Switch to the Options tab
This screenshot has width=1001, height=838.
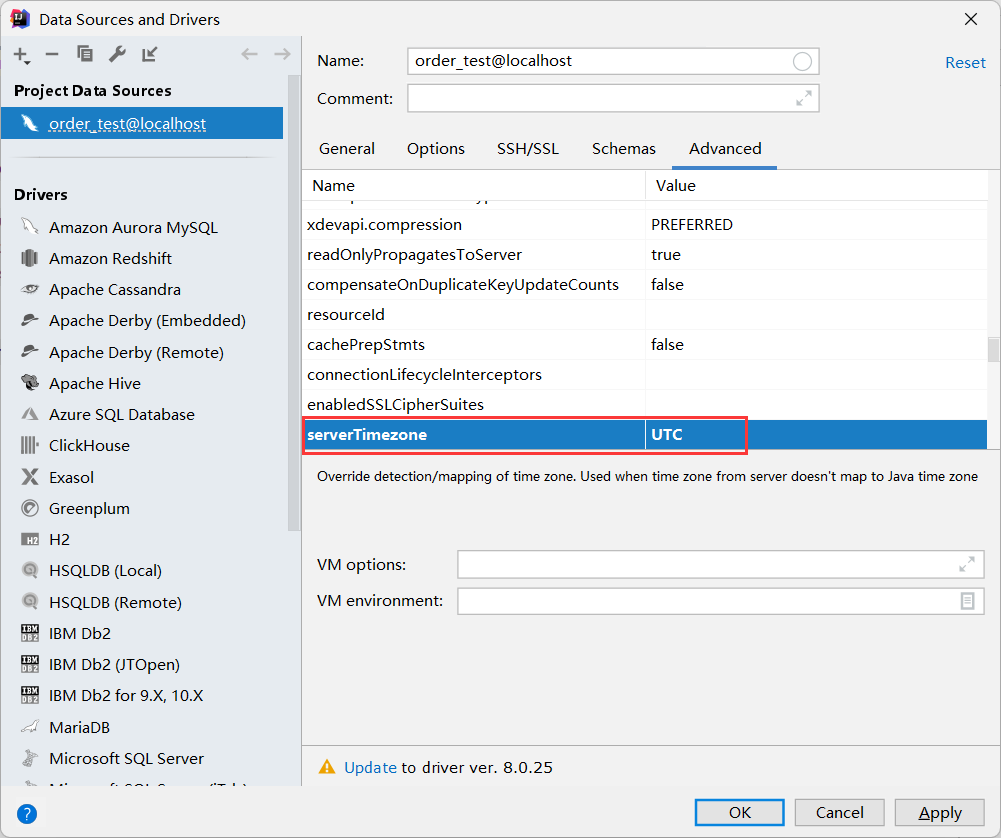click(436, 149)
